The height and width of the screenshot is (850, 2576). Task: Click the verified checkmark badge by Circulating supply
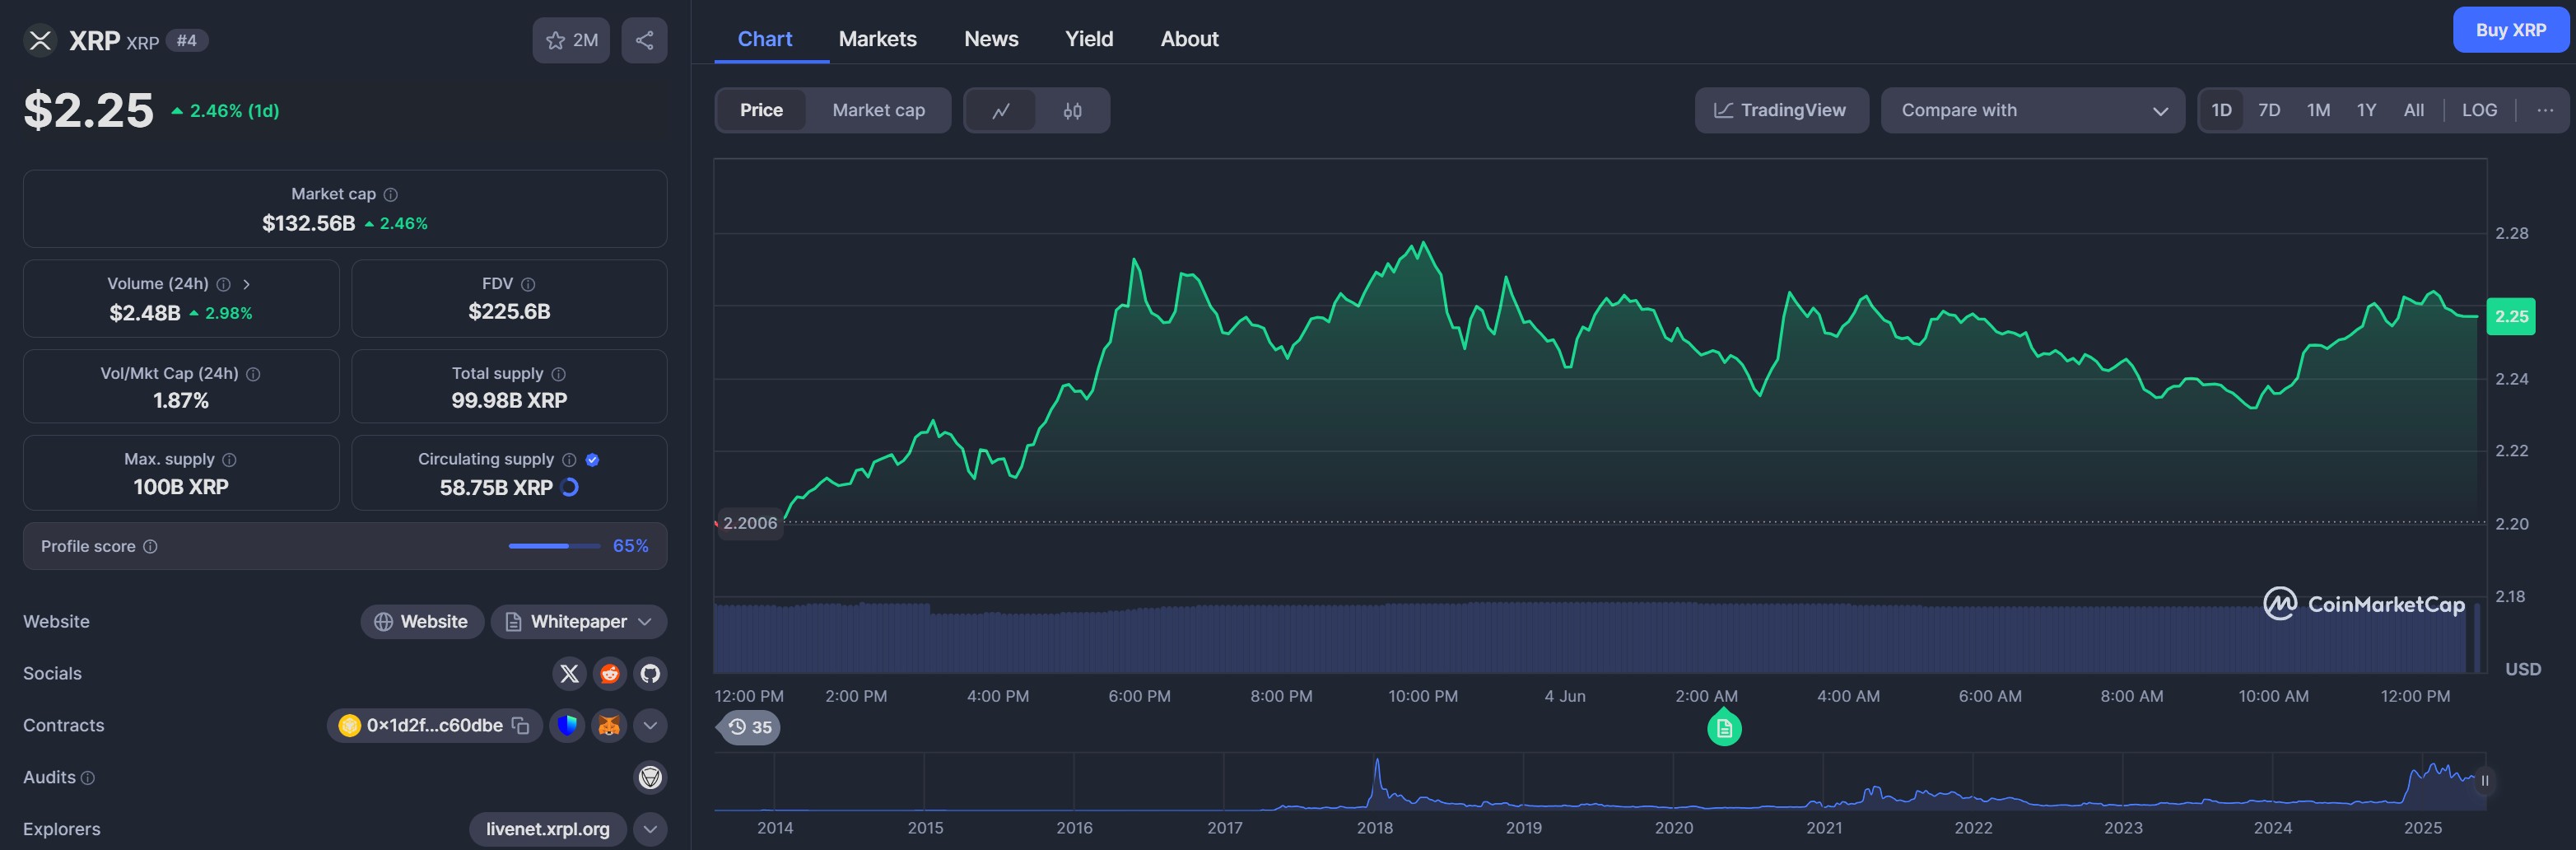(592, 460)
